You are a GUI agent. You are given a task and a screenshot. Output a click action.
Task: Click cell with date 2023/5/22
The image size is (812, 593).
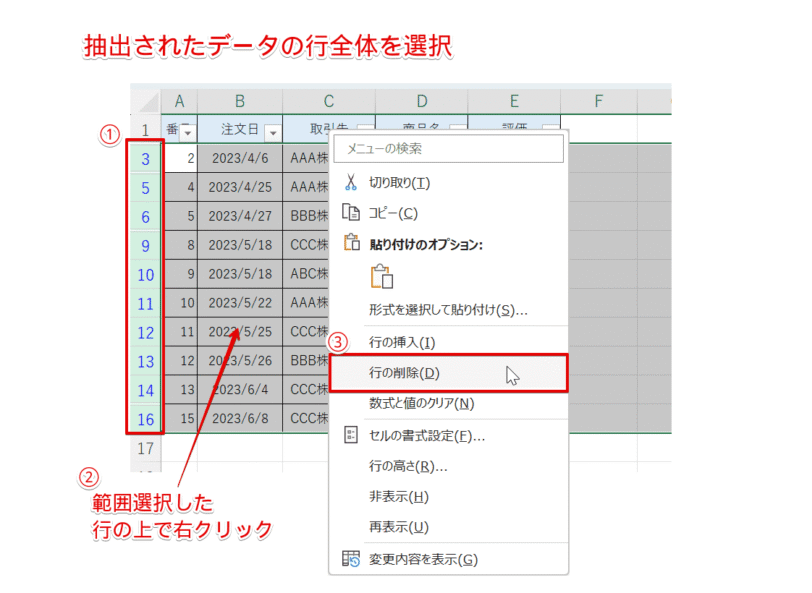pyautogui.click(x=240, y=303)
